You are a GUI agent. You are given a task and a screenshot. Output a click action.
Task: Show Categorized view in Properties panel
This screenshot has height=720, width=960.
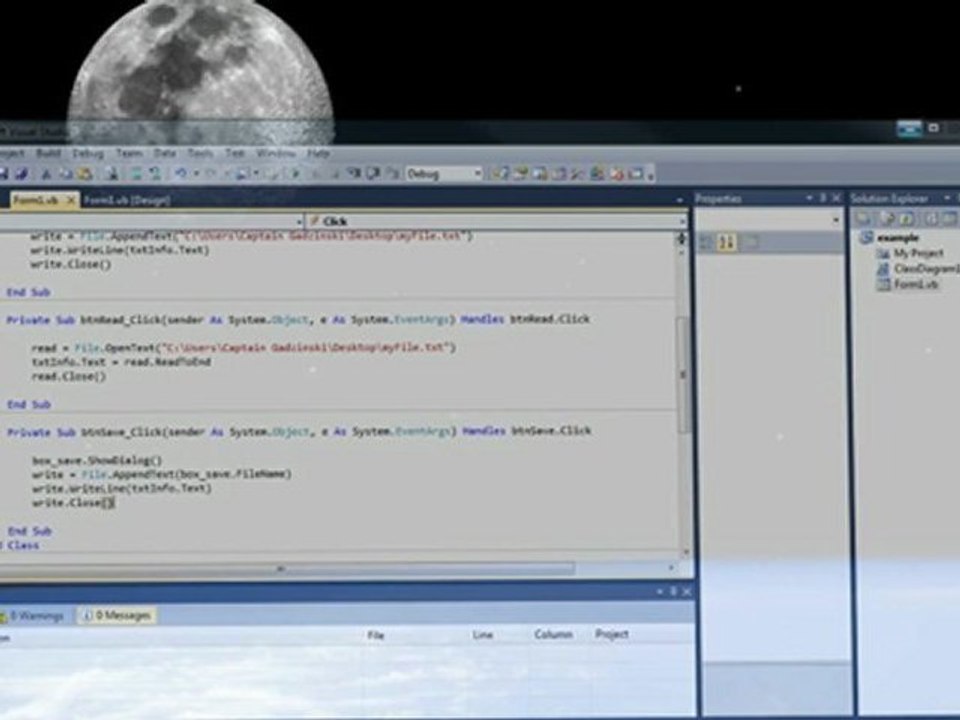(707, 242)
